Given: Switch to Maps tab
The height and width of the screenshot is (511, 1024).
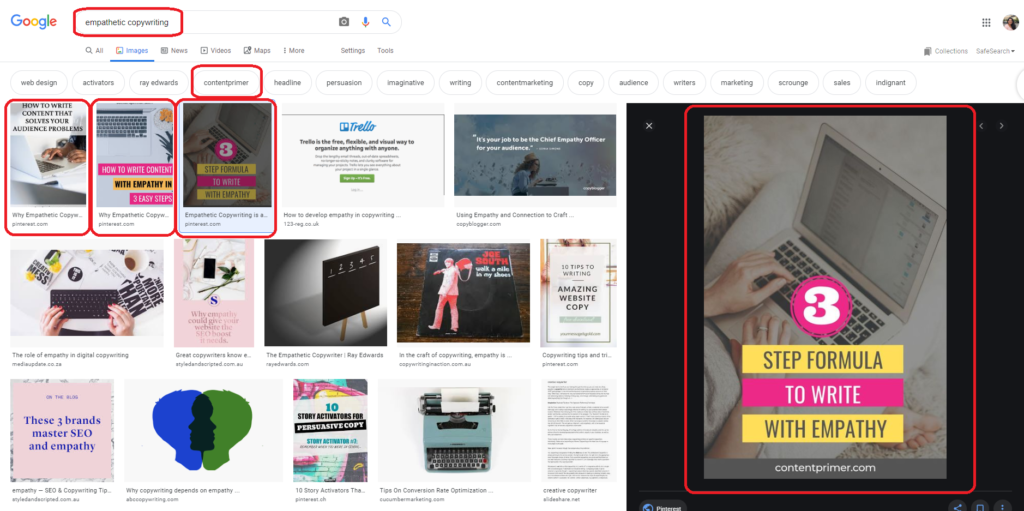Looking at the screenshot, I should coord(257,50).
